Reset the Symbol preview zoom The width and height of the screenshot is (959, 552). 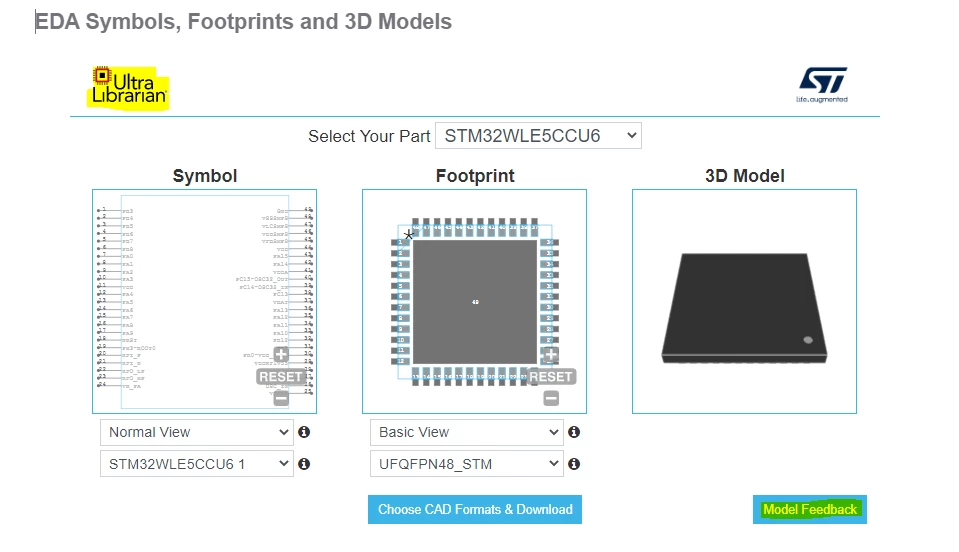click(281, 377)
